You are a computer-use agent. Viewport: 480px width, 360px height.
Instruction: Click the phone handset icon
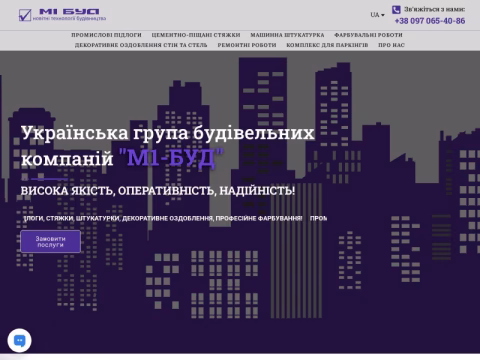coord(396,9)
